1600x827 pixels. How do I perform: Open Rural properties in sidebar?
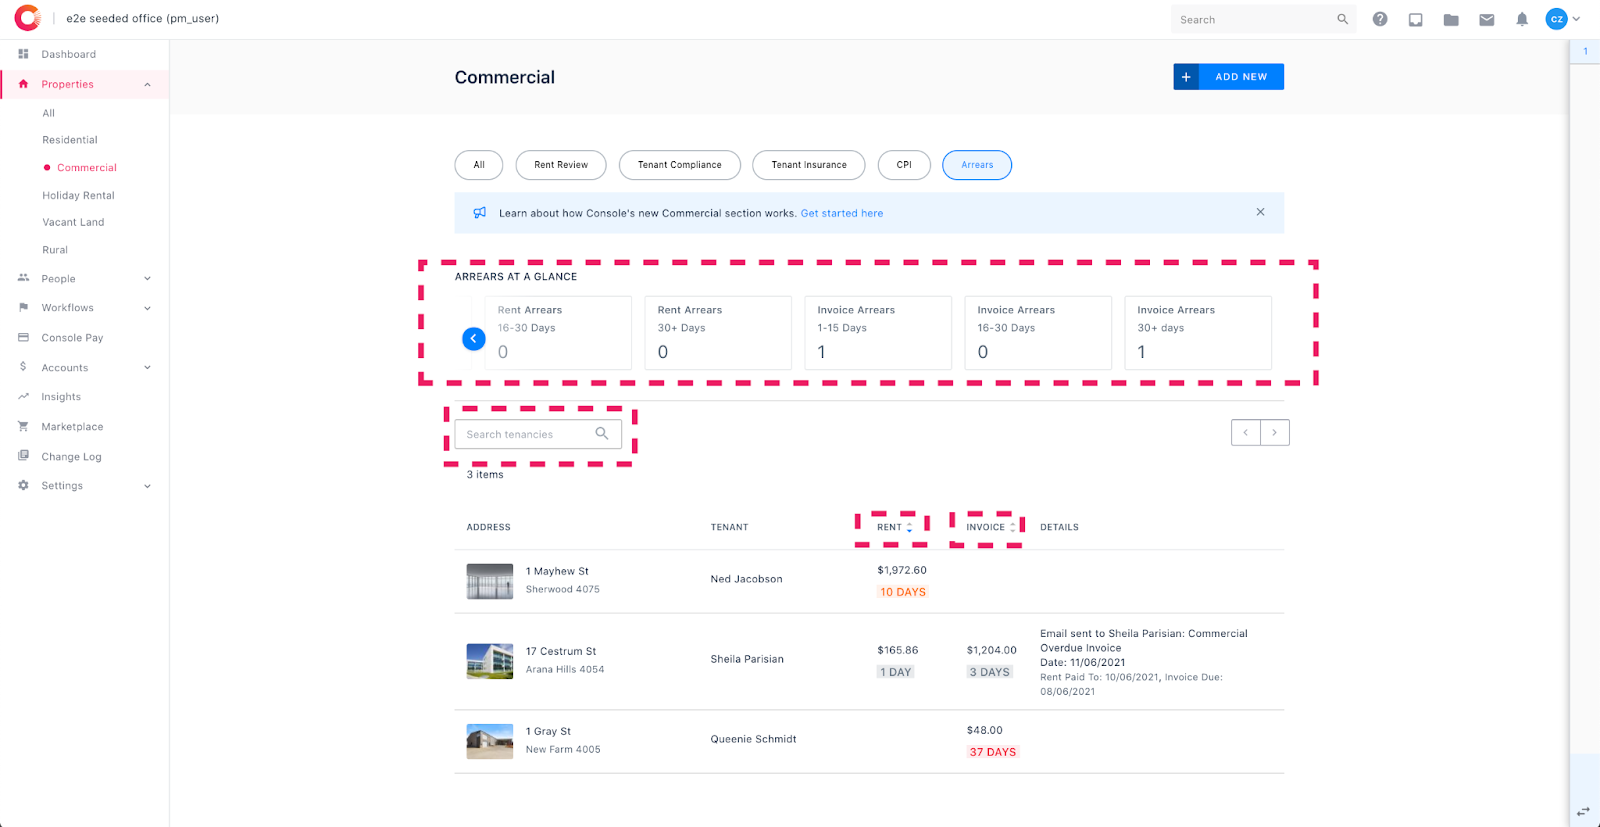55,250
